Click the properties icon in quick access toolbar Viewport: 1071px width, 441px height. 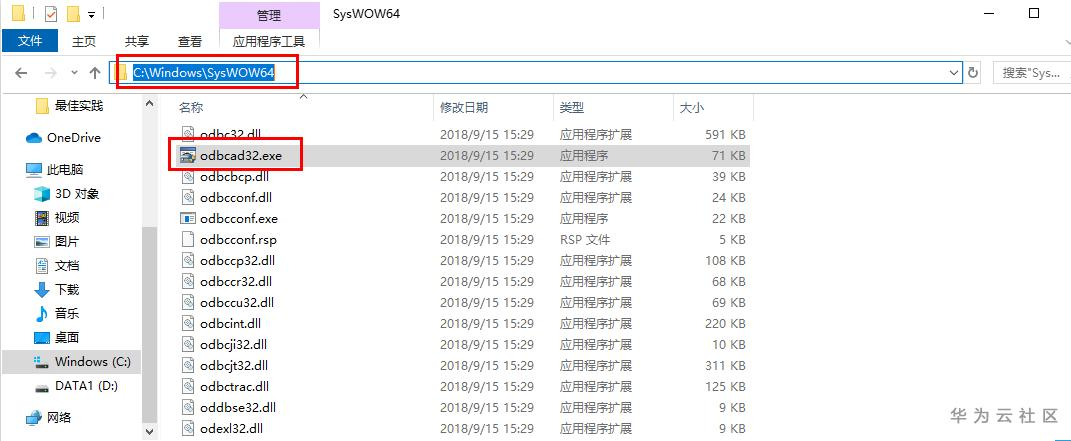[51, 13]
